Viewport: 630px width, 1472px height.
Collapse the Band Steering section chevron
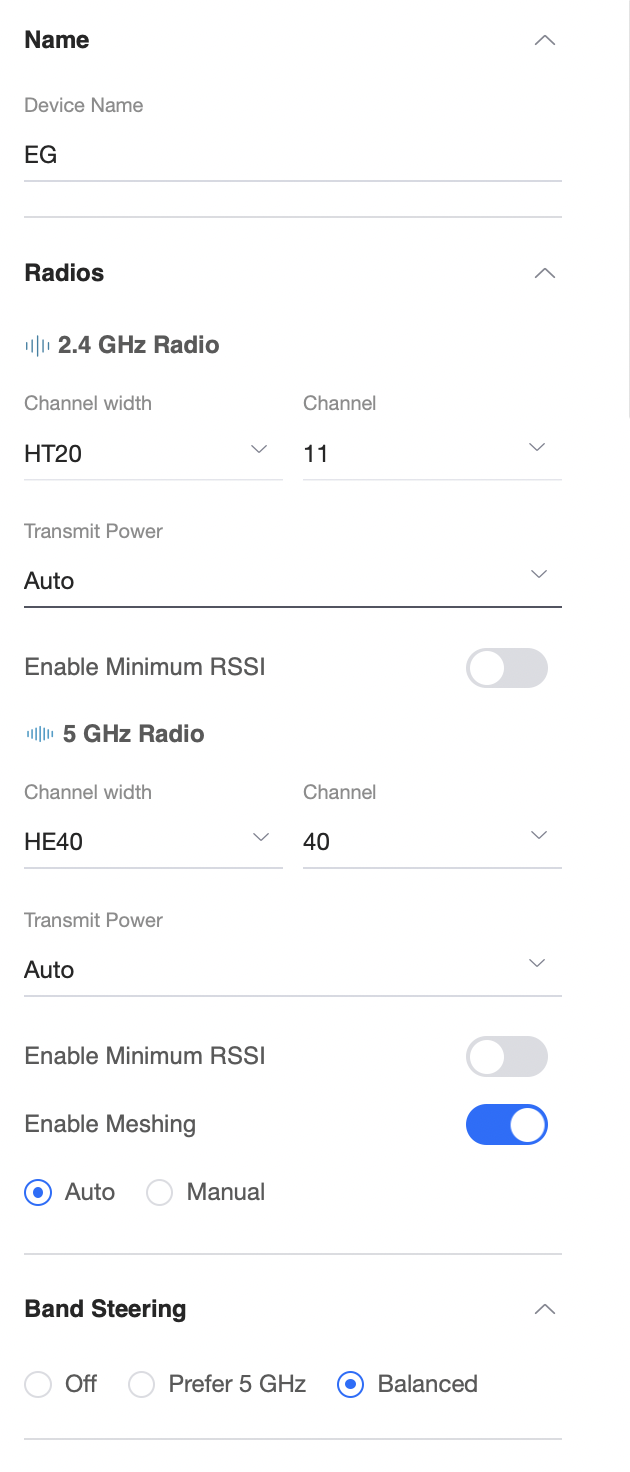point(544,1309)
